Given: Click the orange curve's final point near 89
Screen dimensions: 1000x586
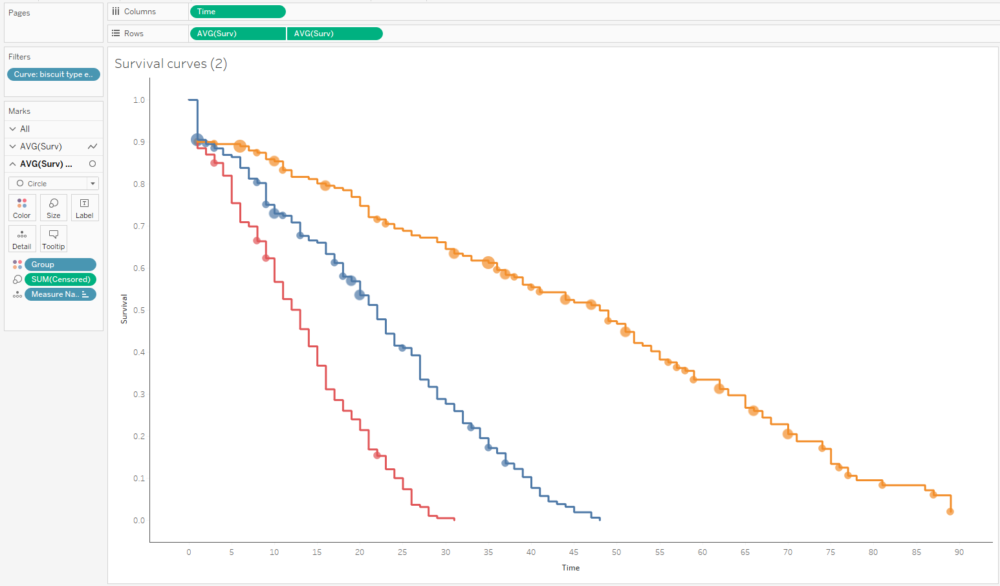Looking at the screenshot, I should [950, 511].
